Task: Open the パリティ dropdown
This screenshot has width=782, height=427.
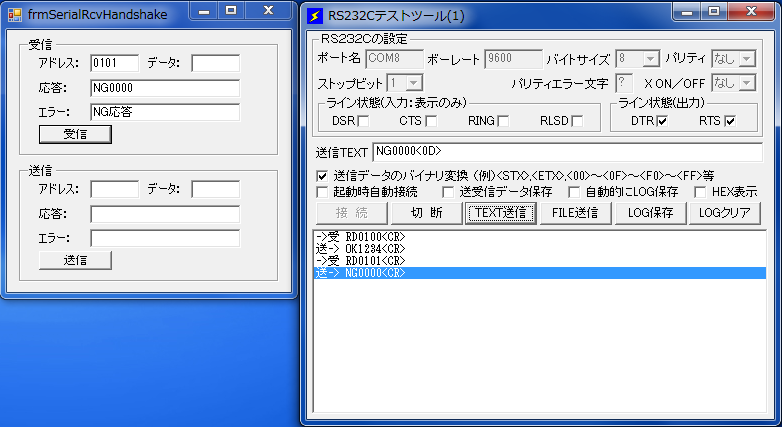Action: click(x=747, y=59)
